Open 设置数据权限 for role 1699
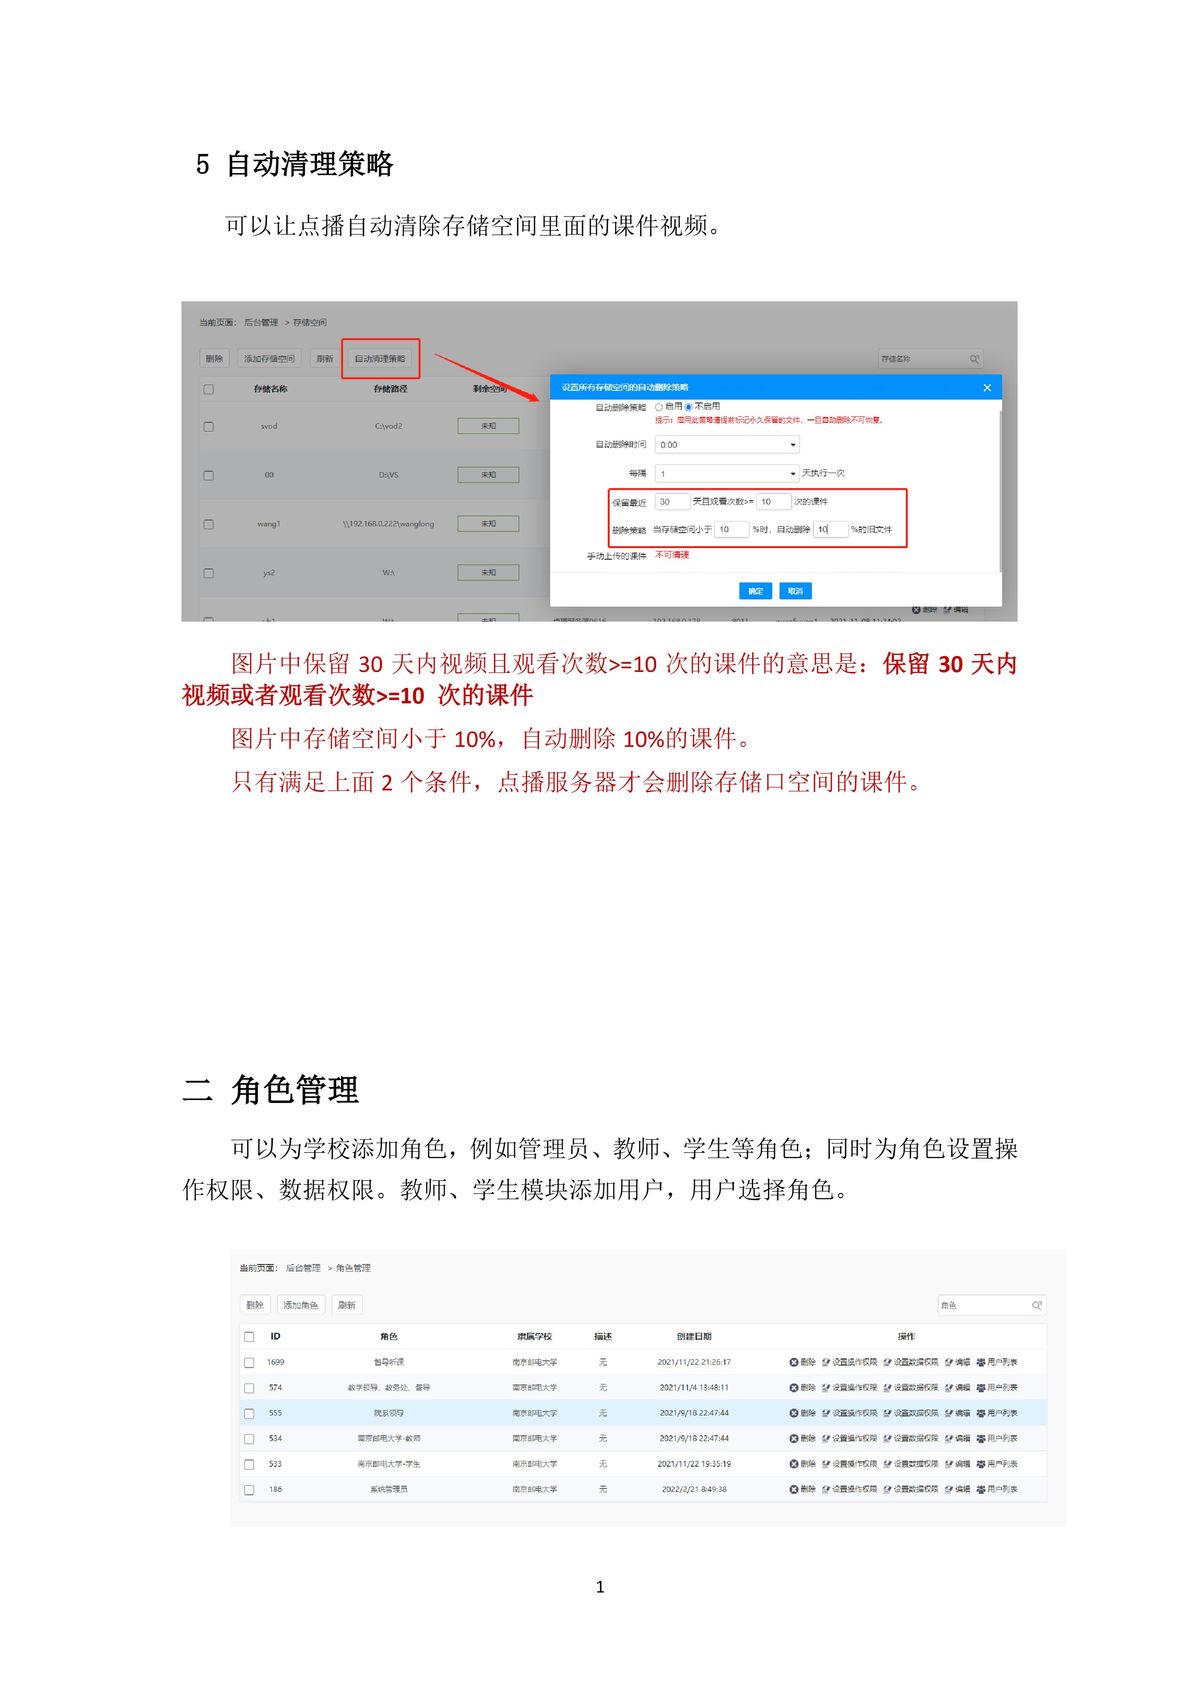This screenshot has height=1697, width=1200. click(x=911, y=1362)
